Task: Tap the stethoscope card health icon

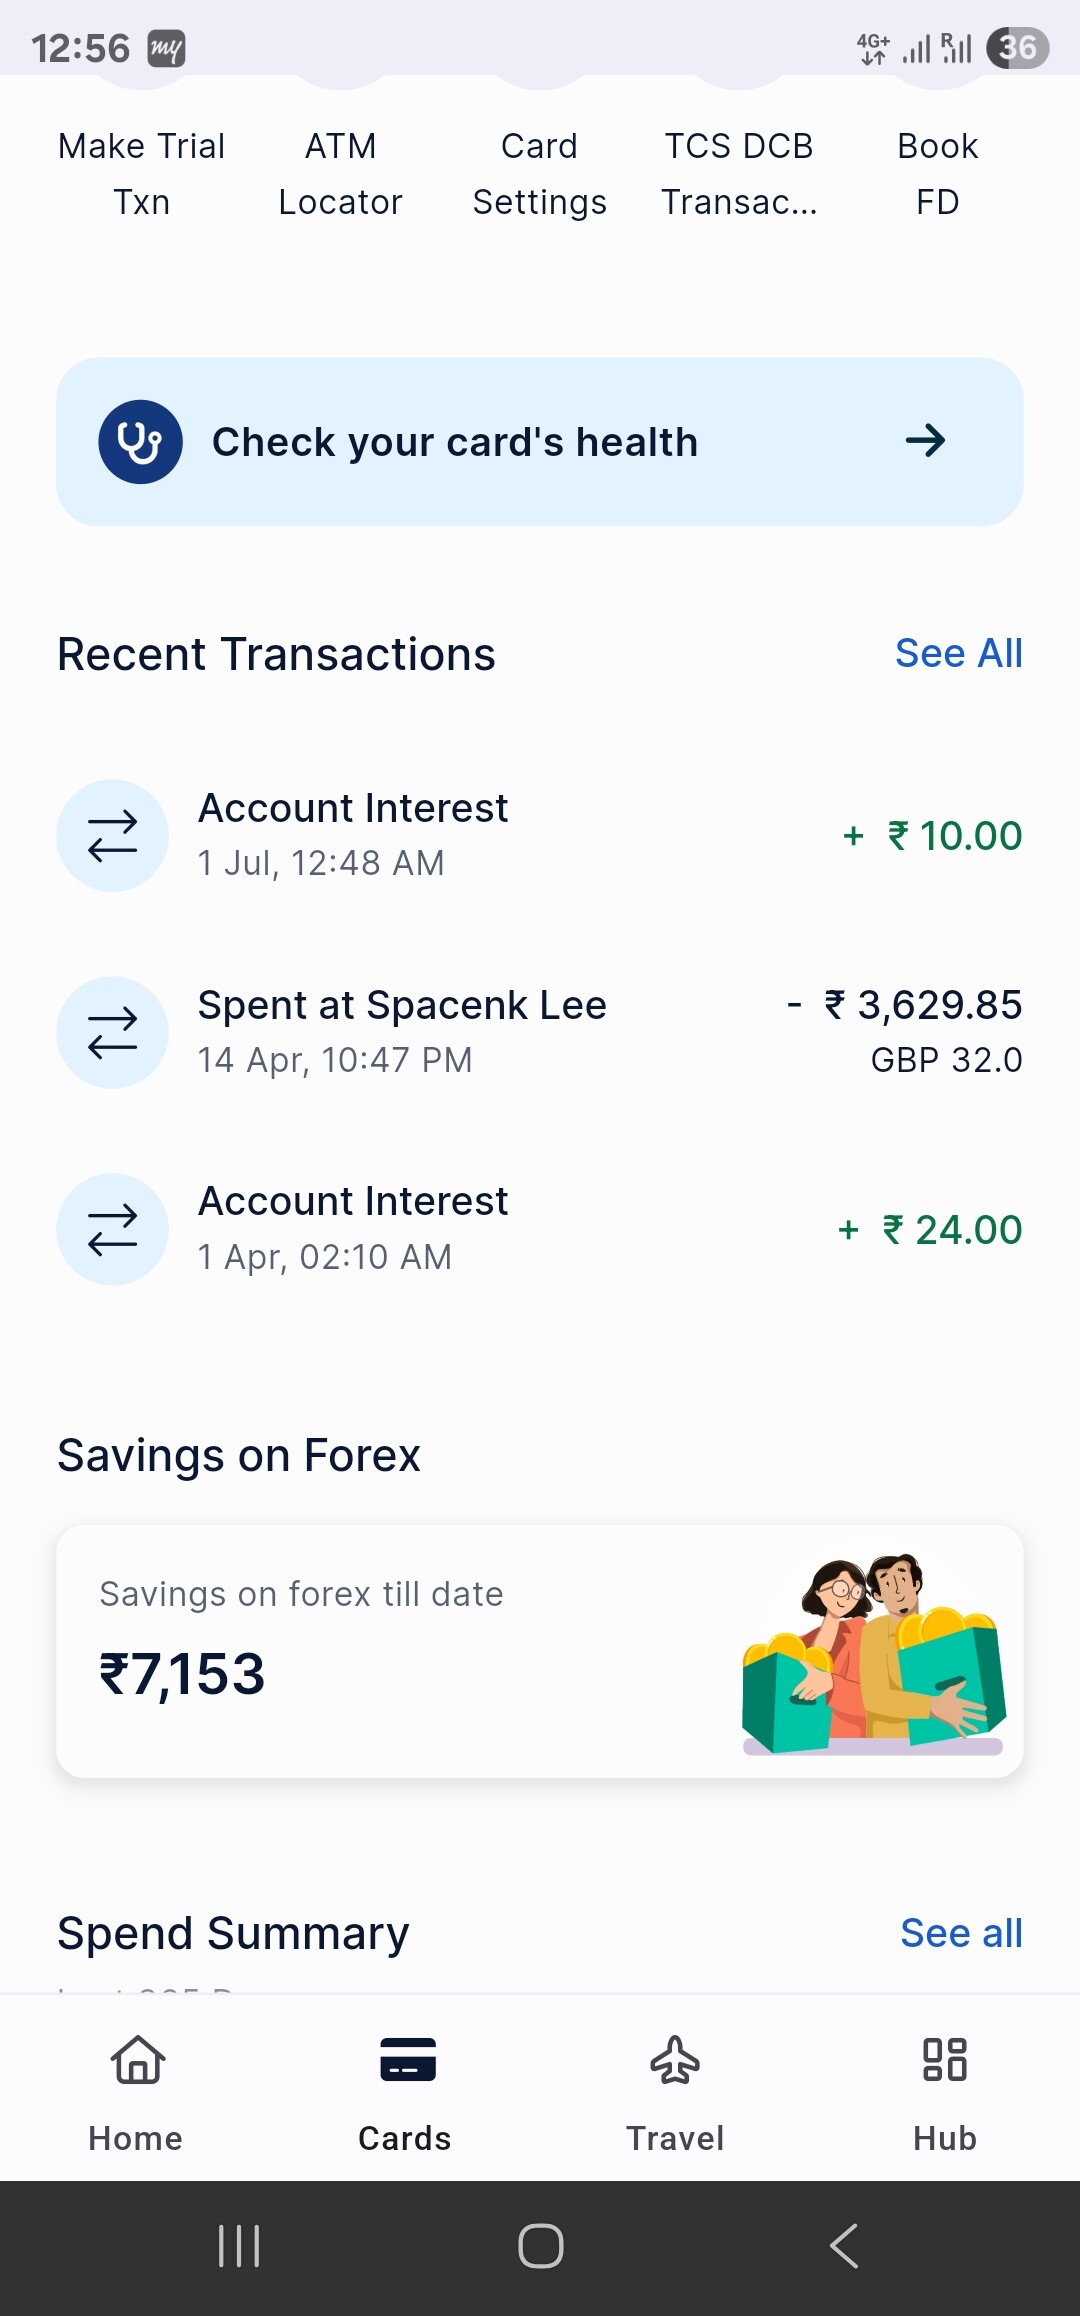Action: tap(140, 442)
